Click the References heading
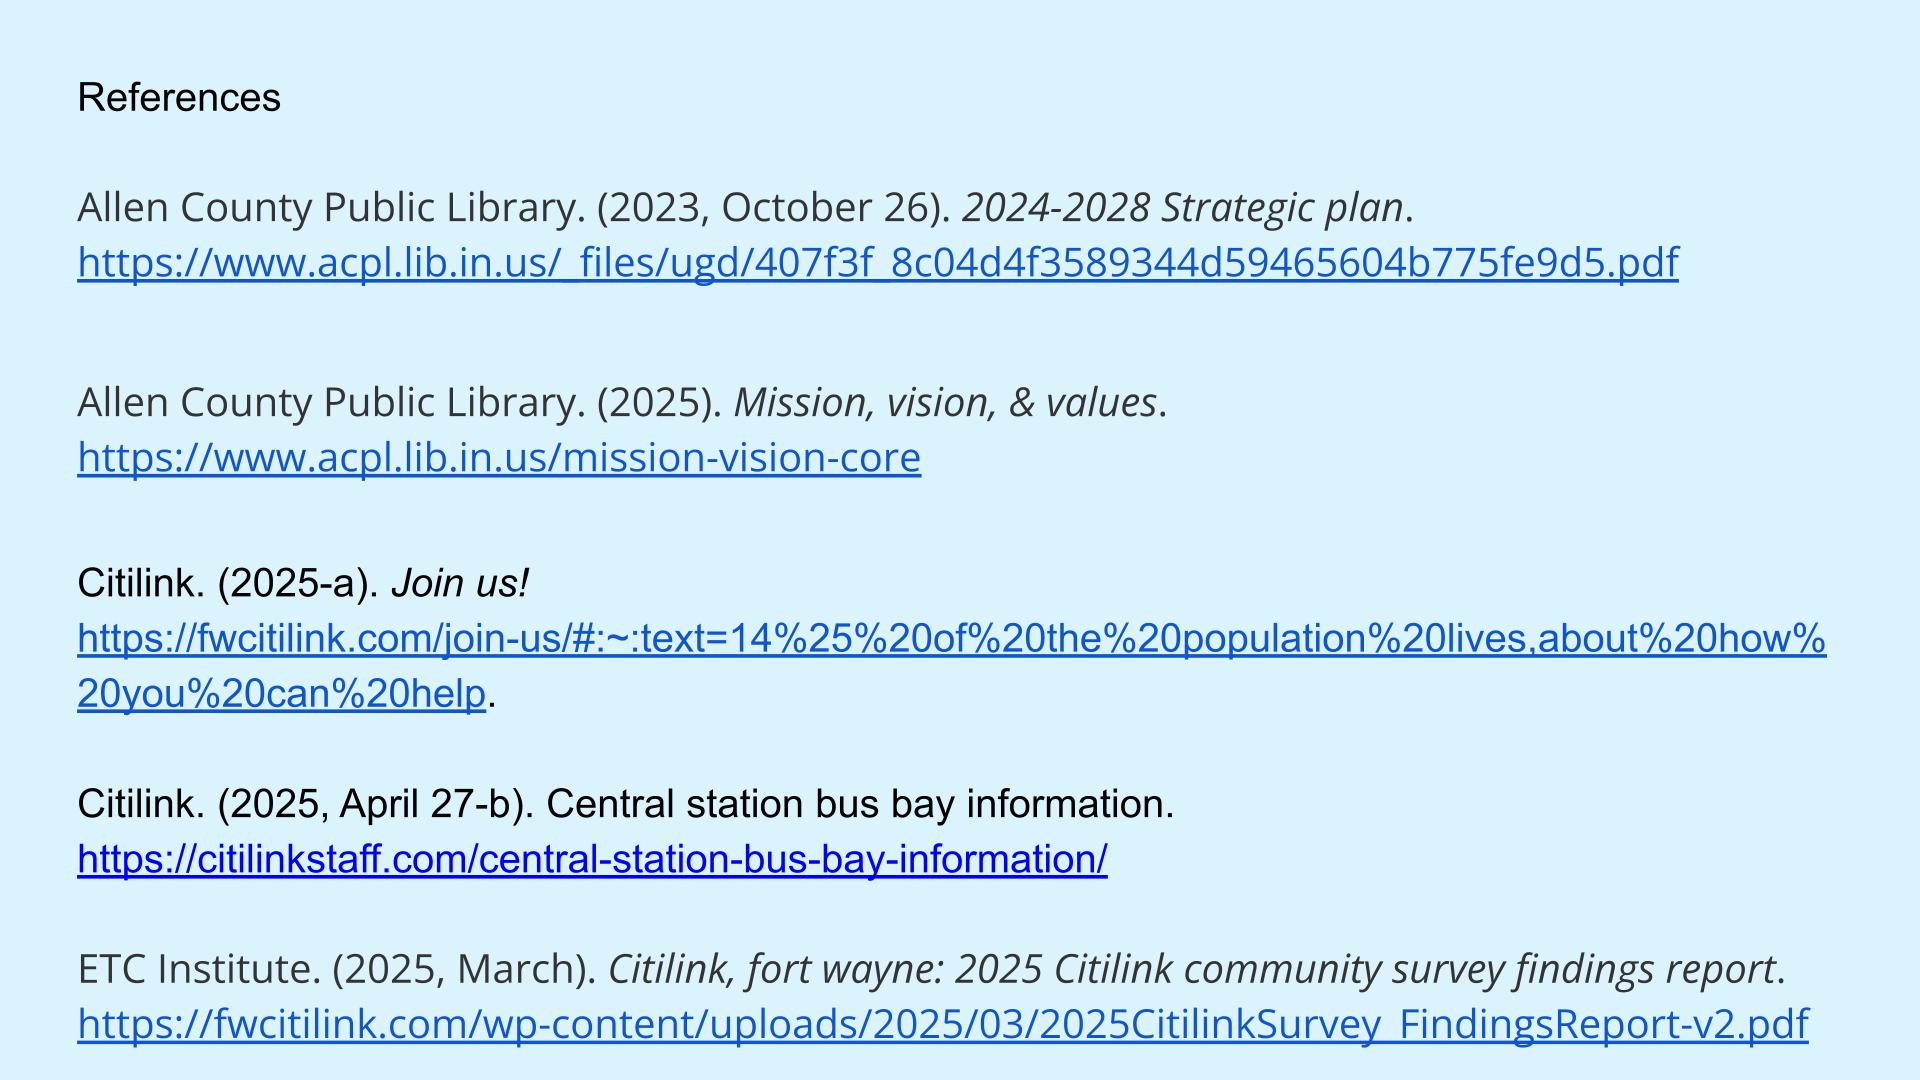 point(179,98)
